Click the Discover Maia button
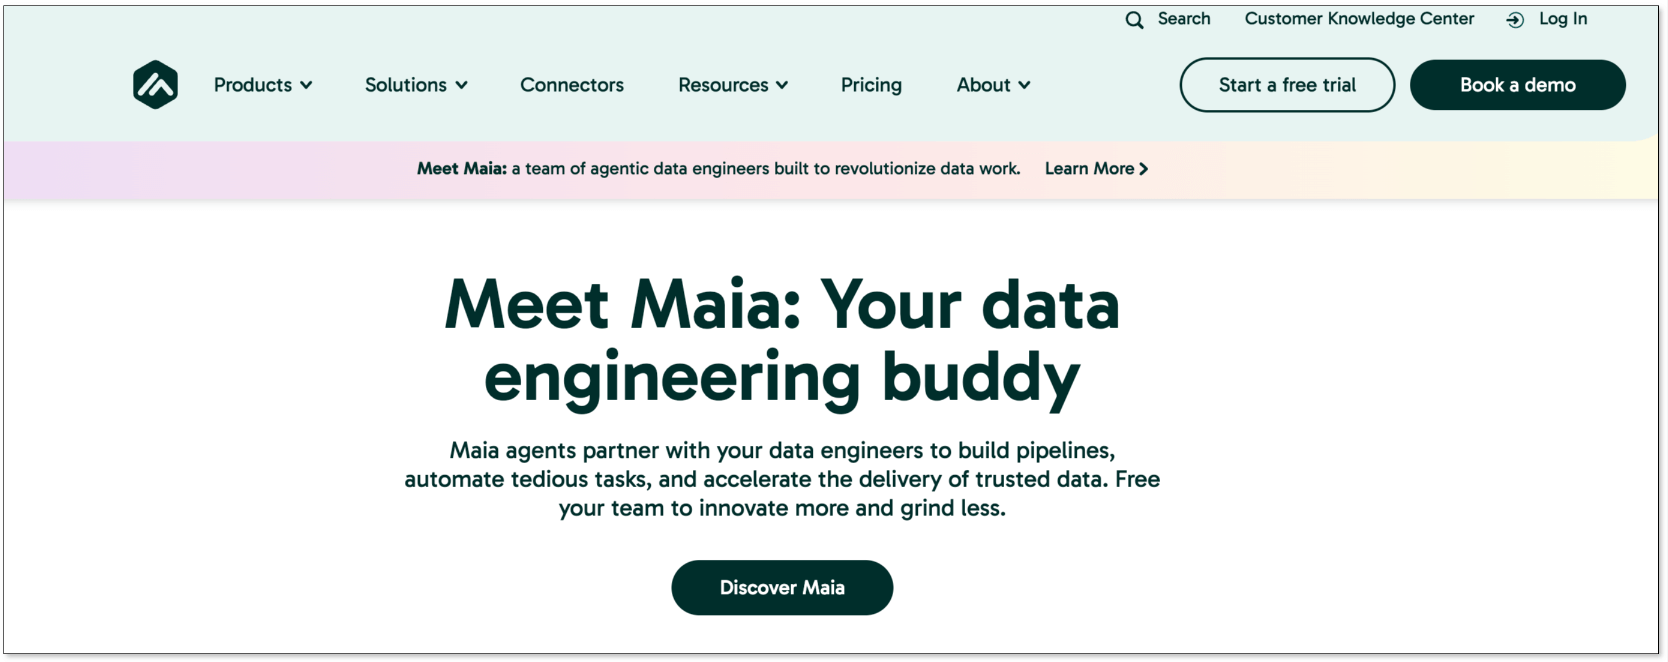 click(x=782, y=588)
